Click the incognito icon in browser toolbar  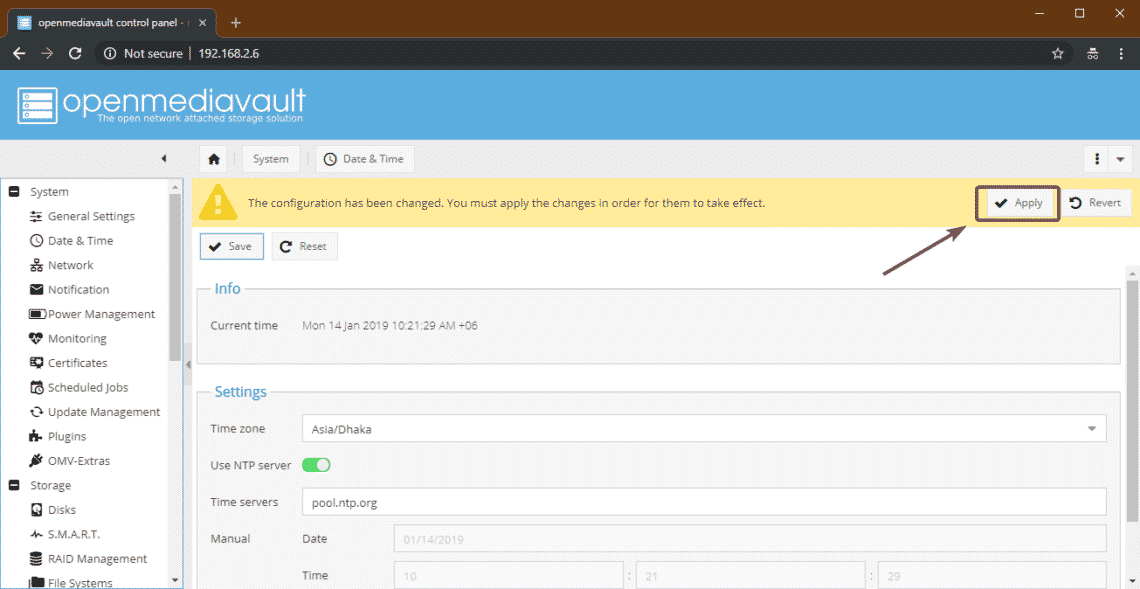[x=1092, y=53]
